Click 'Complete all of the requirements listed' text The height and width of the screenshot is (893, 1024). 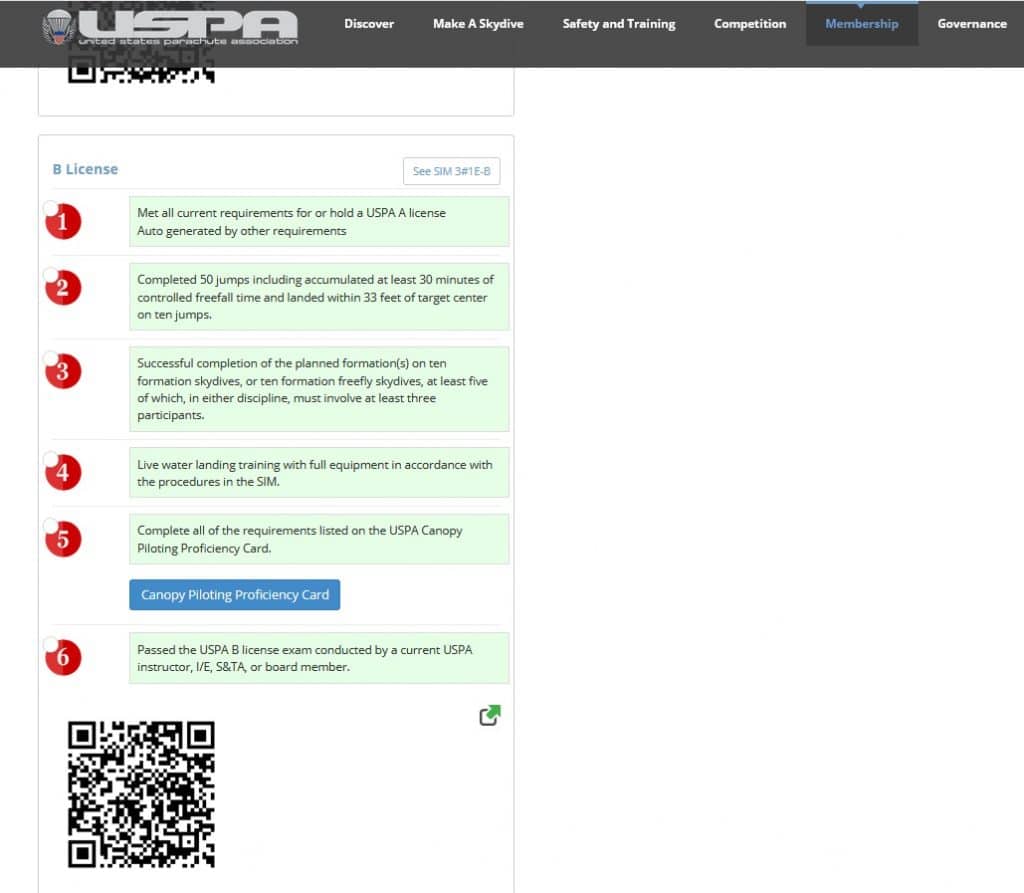[x=319, y=539]
